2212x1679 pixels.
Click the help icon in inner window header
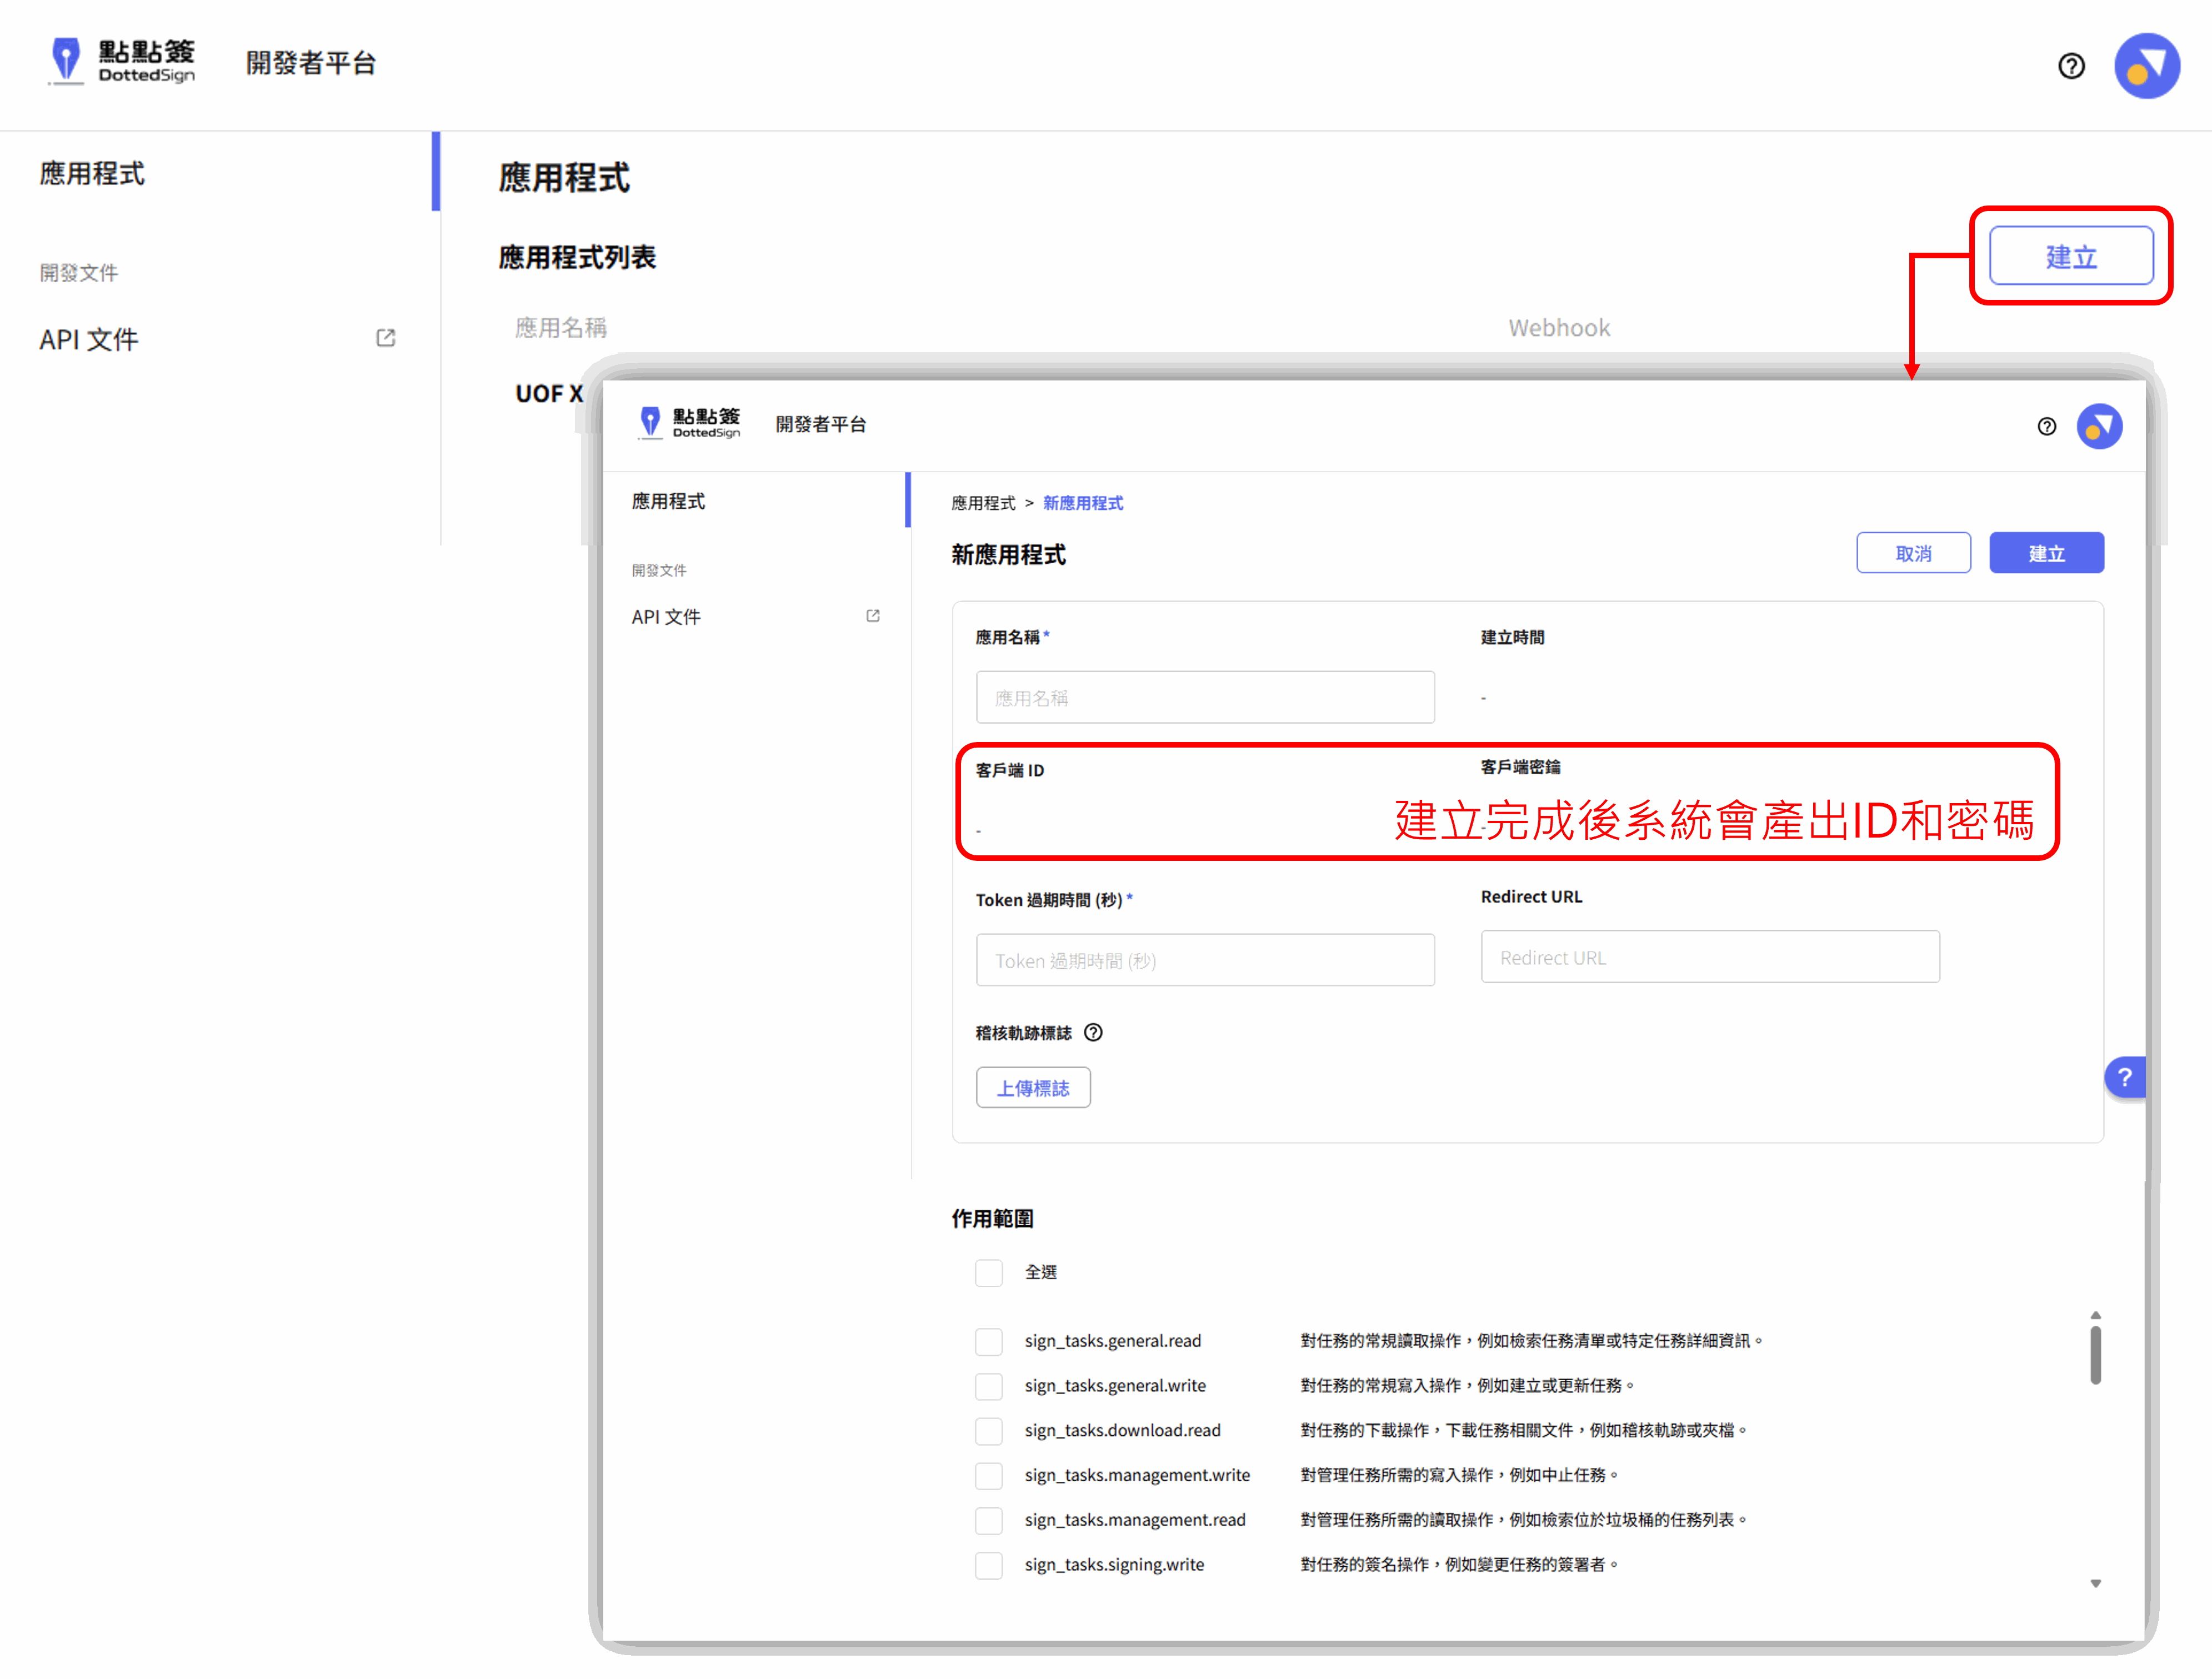click(2046, 426)
